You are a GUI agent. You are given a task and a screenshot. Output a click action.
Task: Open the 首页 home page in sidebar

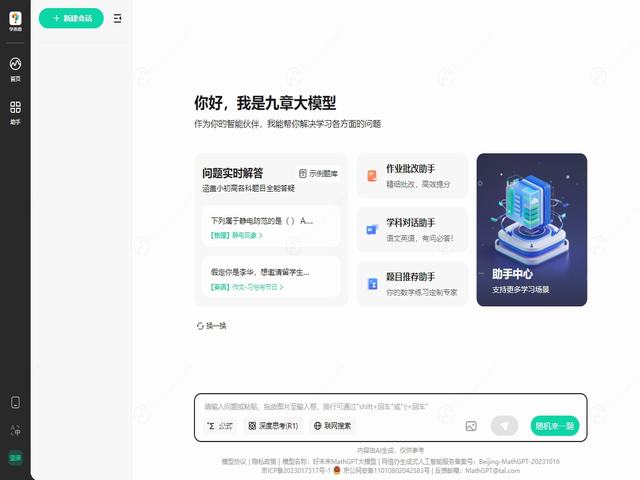[15, 69]
